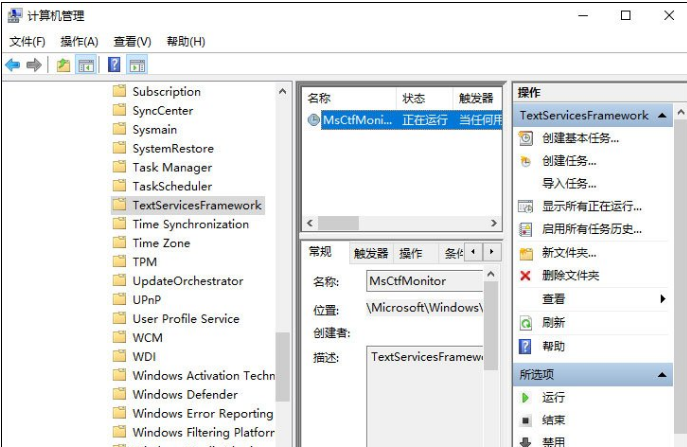This screenshot has height=447, width=687.
Task: Expand the 查看 submenu arrow
Action: point(663,299)
